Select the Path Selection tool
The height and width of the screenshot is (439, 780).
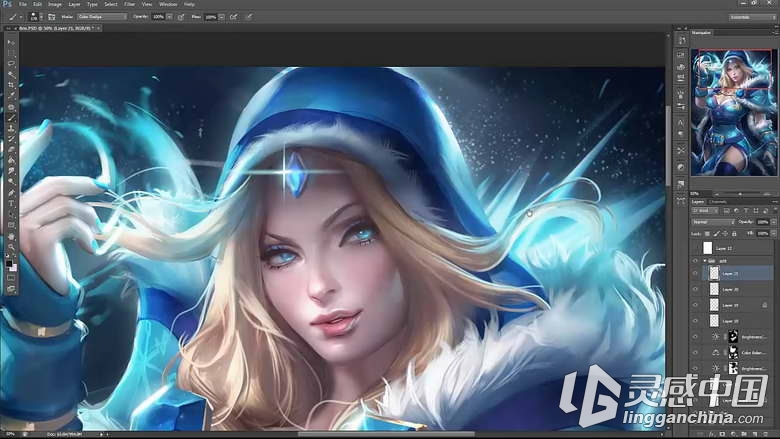[x=11, y=214]
